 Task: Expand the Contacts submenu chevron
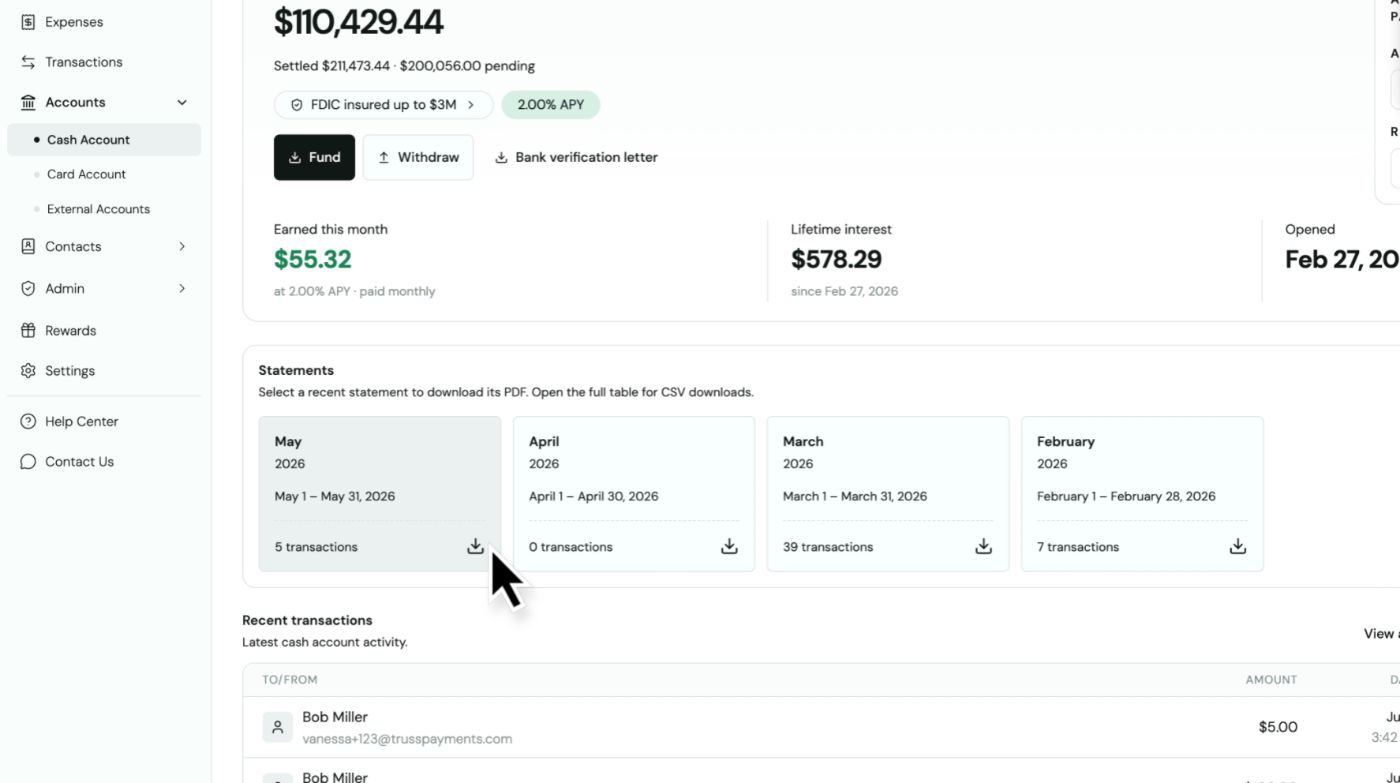pos(182,246)
